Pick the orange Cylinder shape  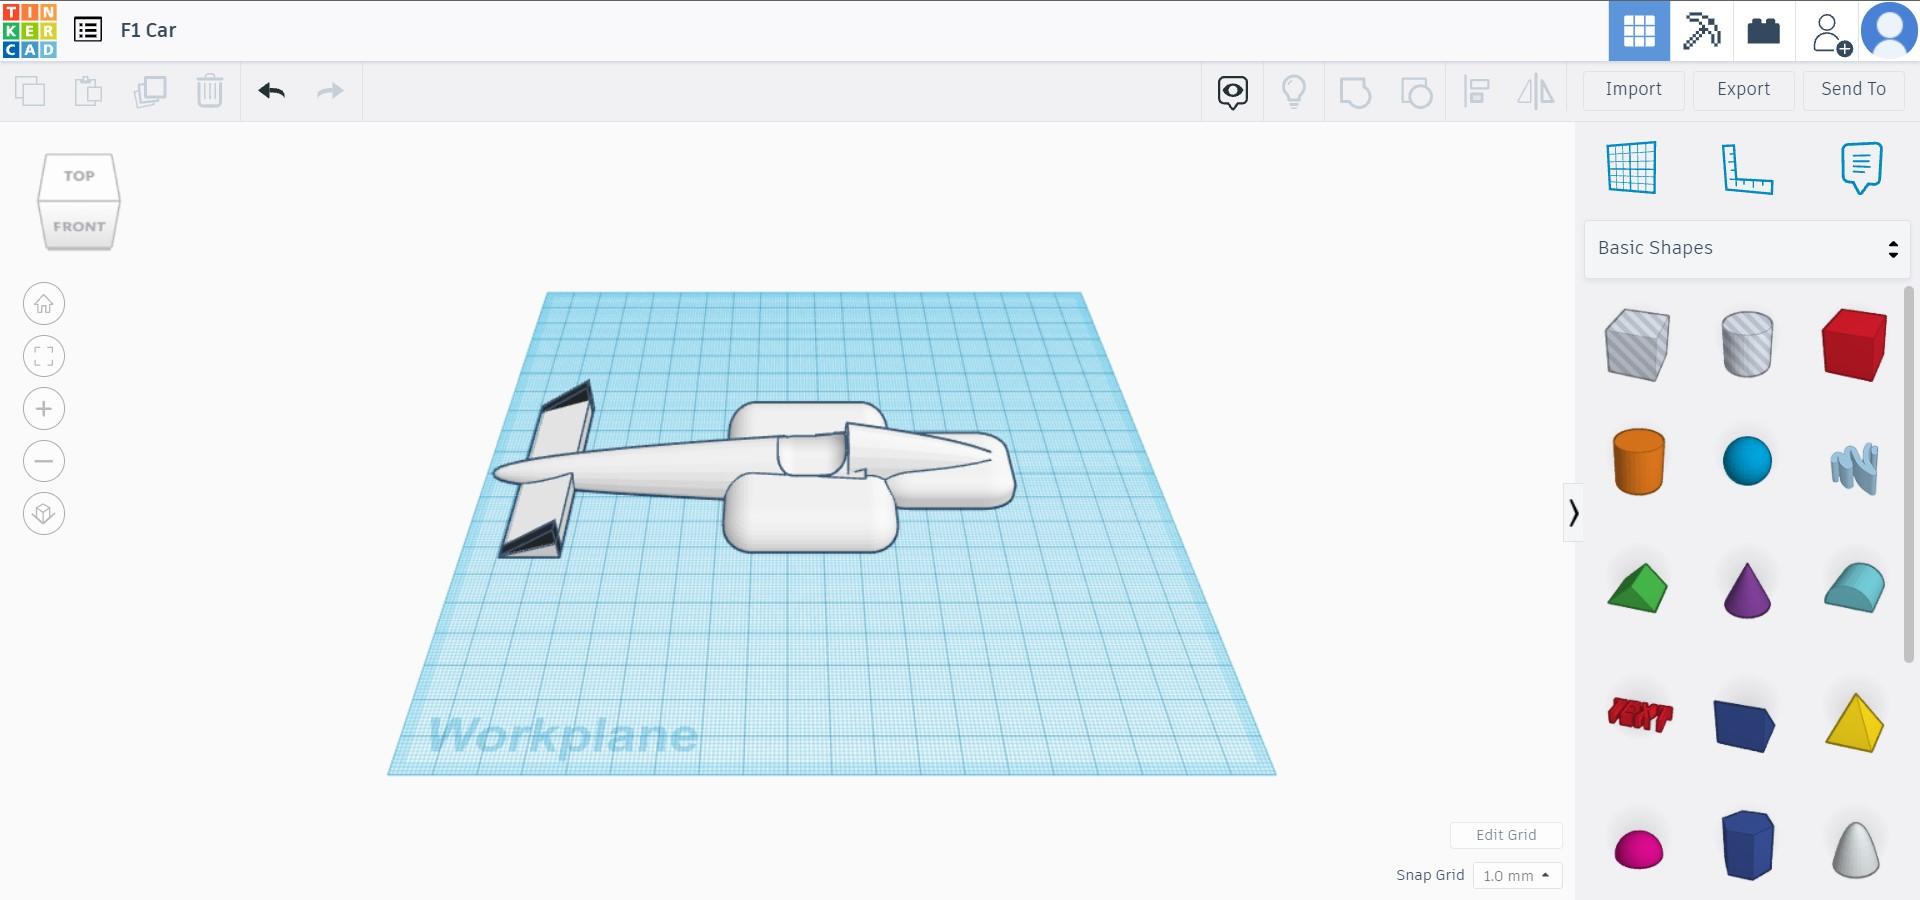pos(1639,461)
